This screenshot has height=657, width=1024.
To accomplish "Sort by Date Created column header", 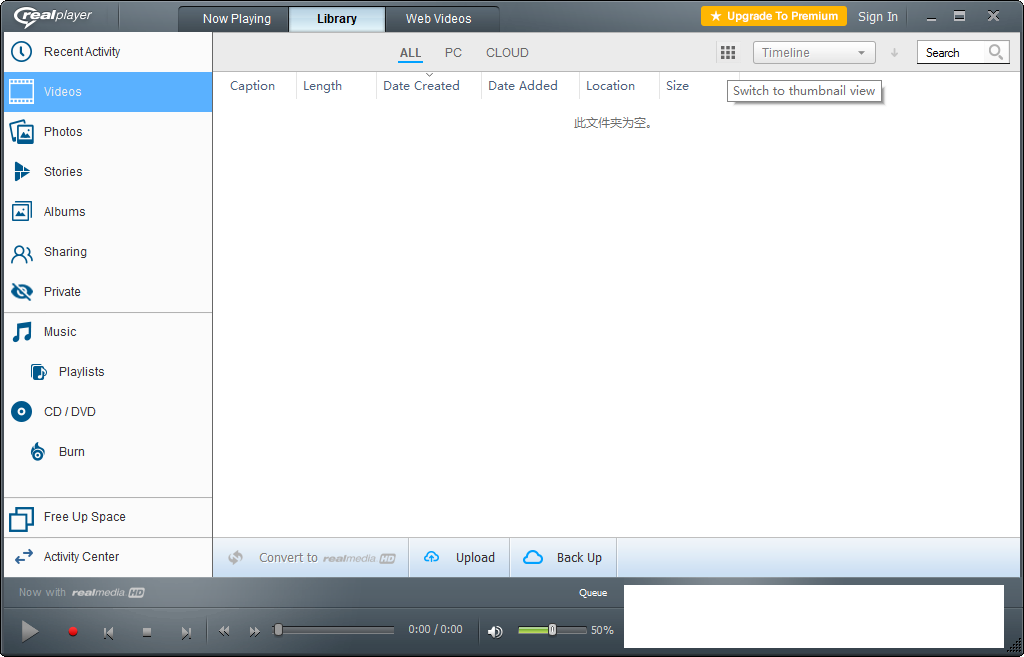I will (421, 86).
